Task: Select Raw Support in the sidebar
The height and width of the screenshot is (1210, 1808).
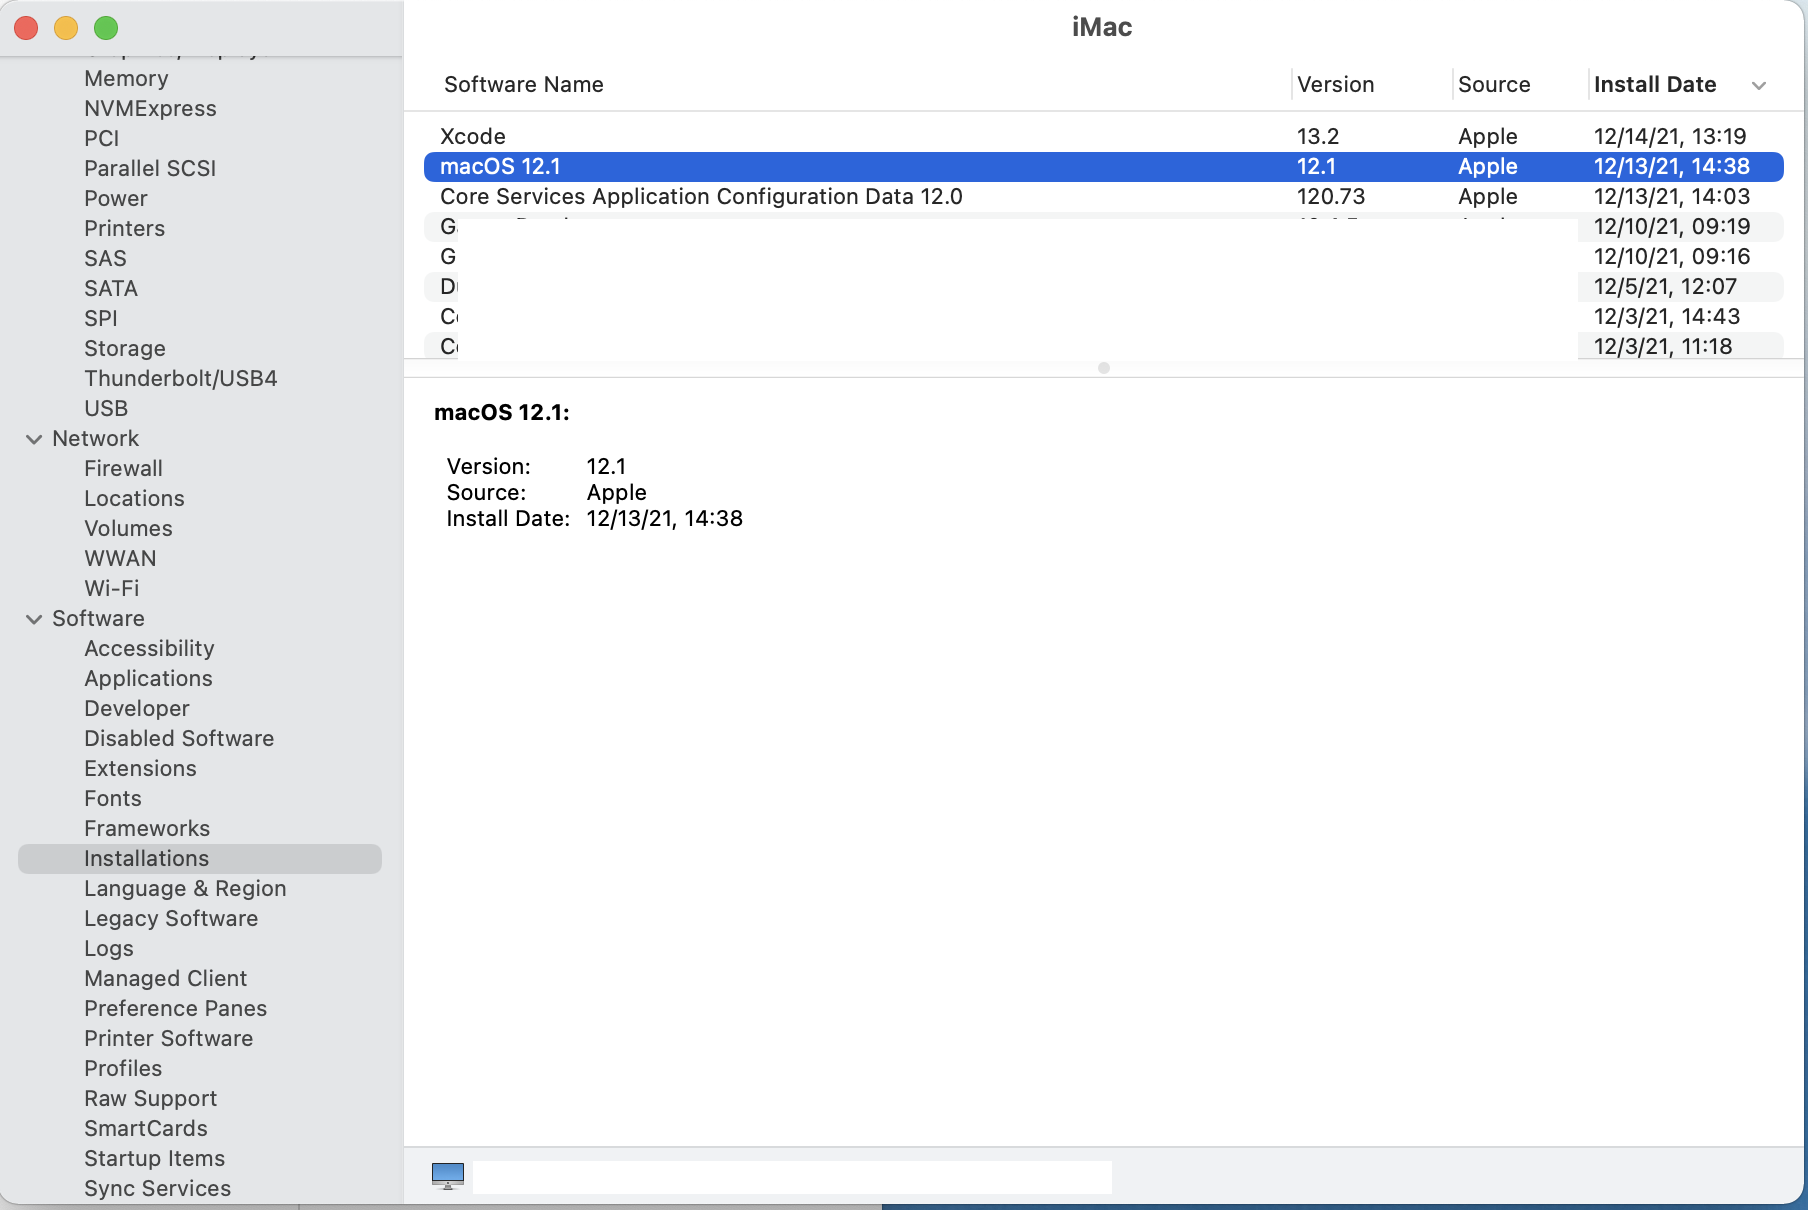Action: coord(151,1099)
